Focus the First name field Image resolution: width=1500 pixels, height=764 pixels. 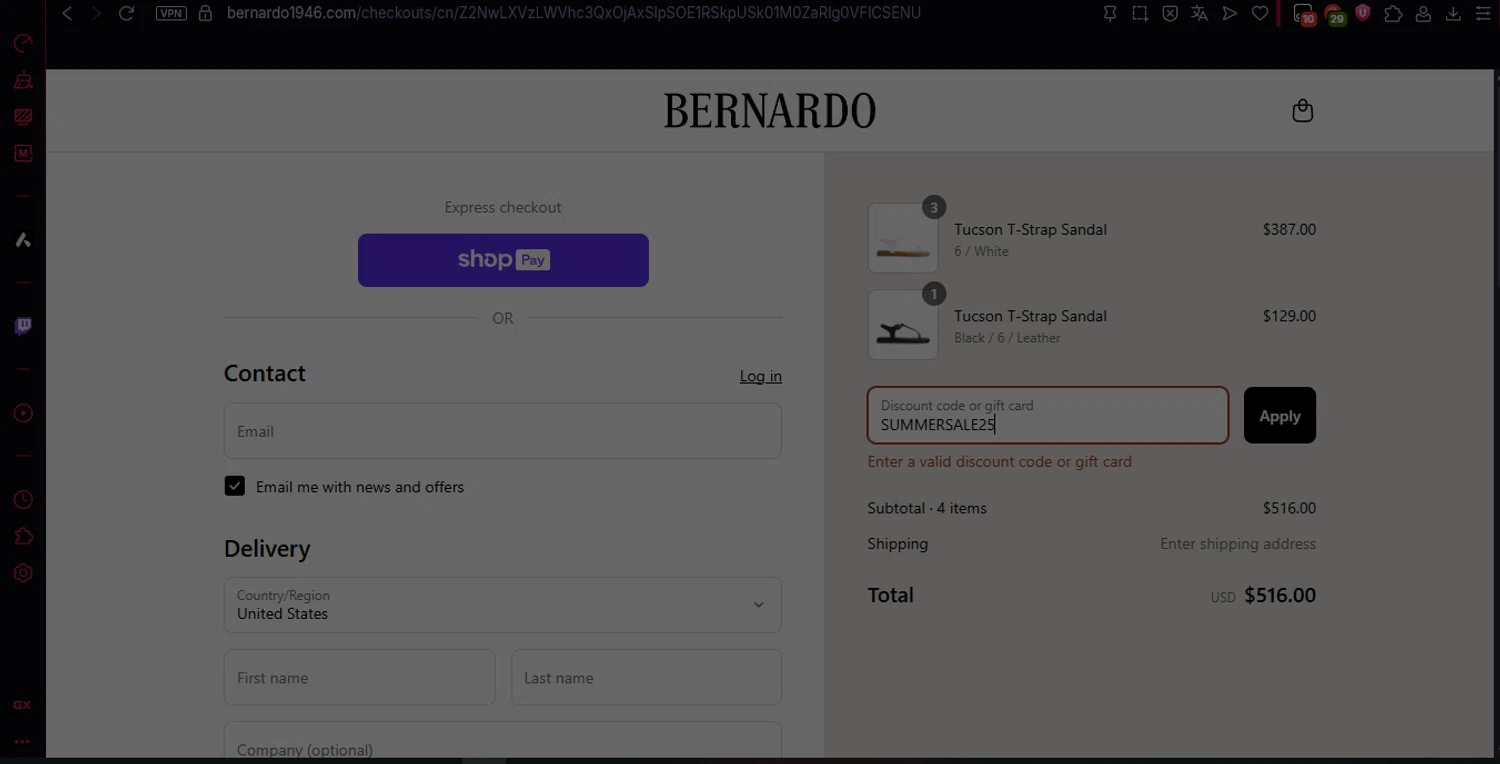pos(359,677)
